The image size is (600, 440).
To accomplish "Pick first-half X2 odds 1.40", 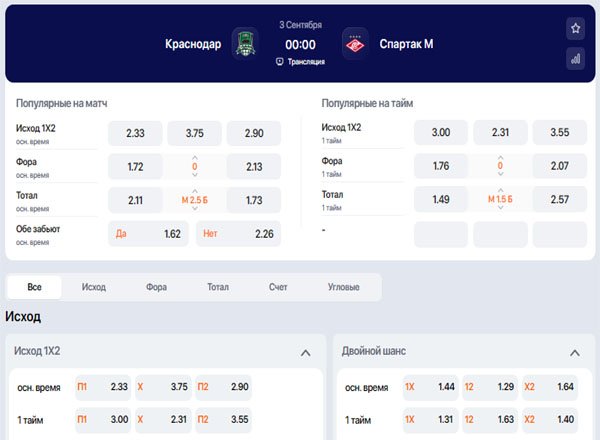I will click(x=550, y=420).
